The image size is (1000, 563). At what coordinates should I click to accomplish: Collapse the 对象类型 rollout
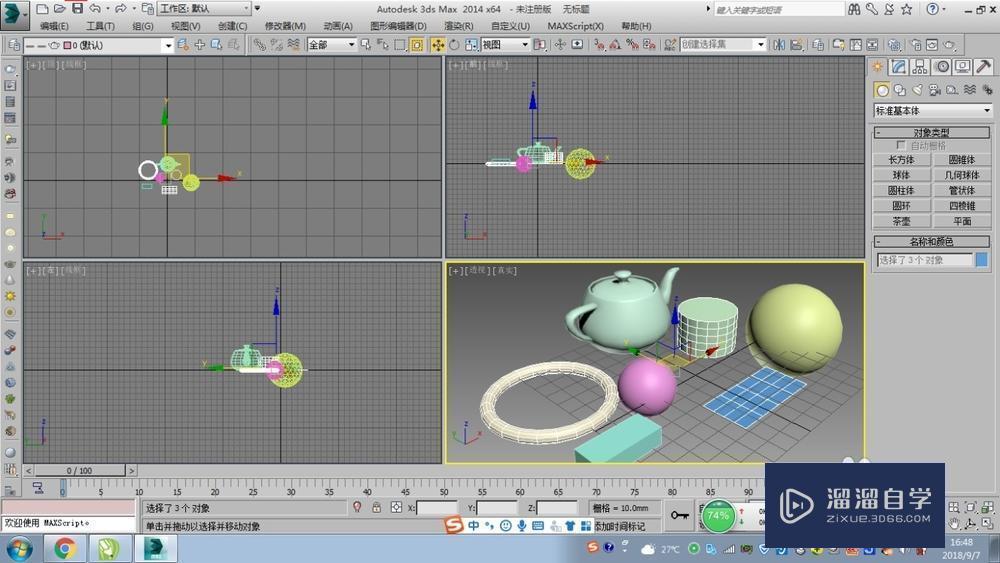tap(932, 132)
